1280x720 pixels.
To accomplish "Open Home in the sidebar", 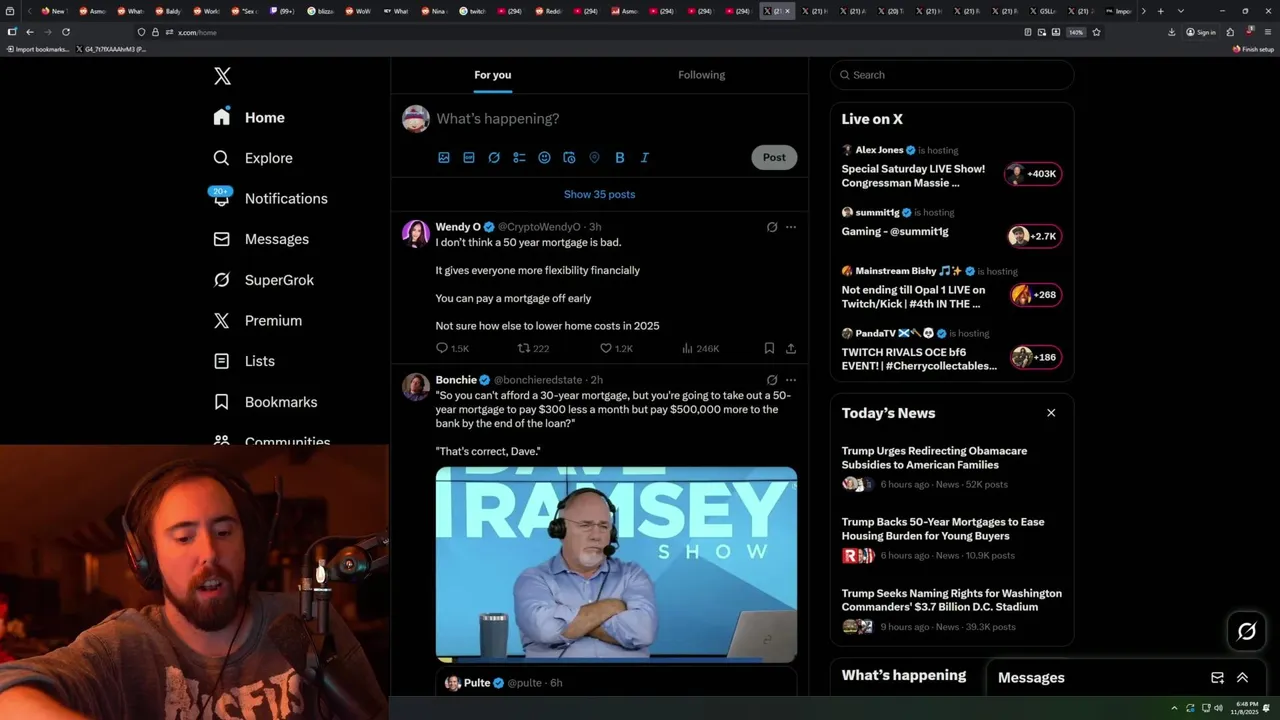I will [x=250, y=118].
